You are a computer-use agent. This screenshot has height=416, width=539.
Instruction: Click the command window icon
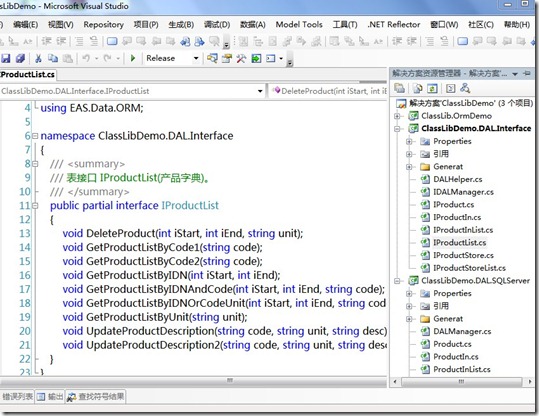coord(271,58)
